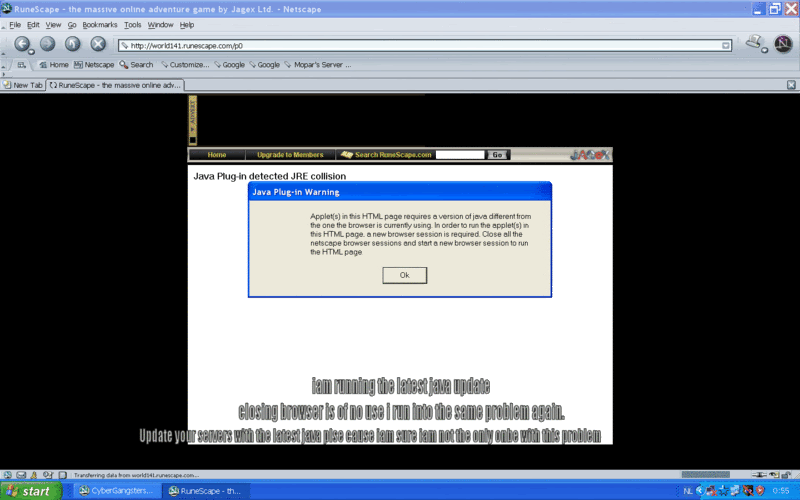Click the NL language indicator in tray
Viewport: 800px width, 500px height.
point(688,491)
